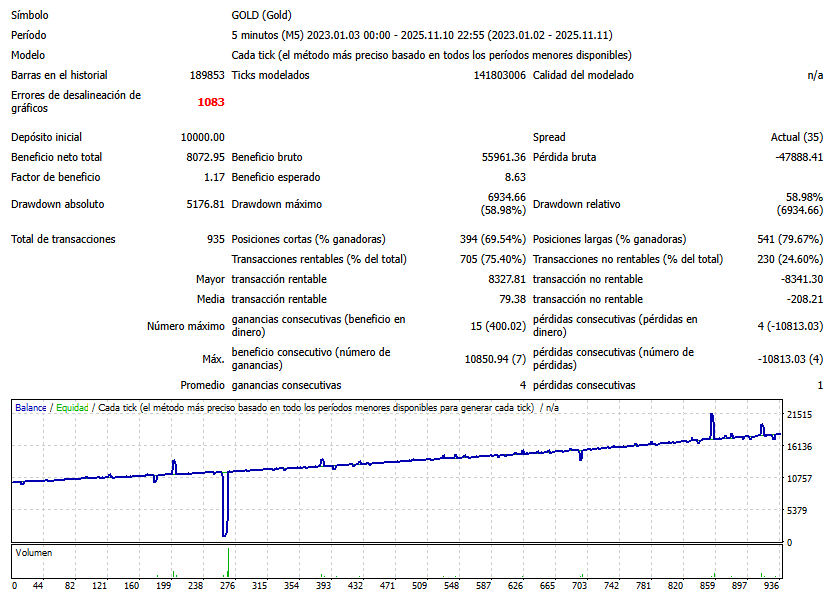Select the green Equidad legend label

point(72,408)
